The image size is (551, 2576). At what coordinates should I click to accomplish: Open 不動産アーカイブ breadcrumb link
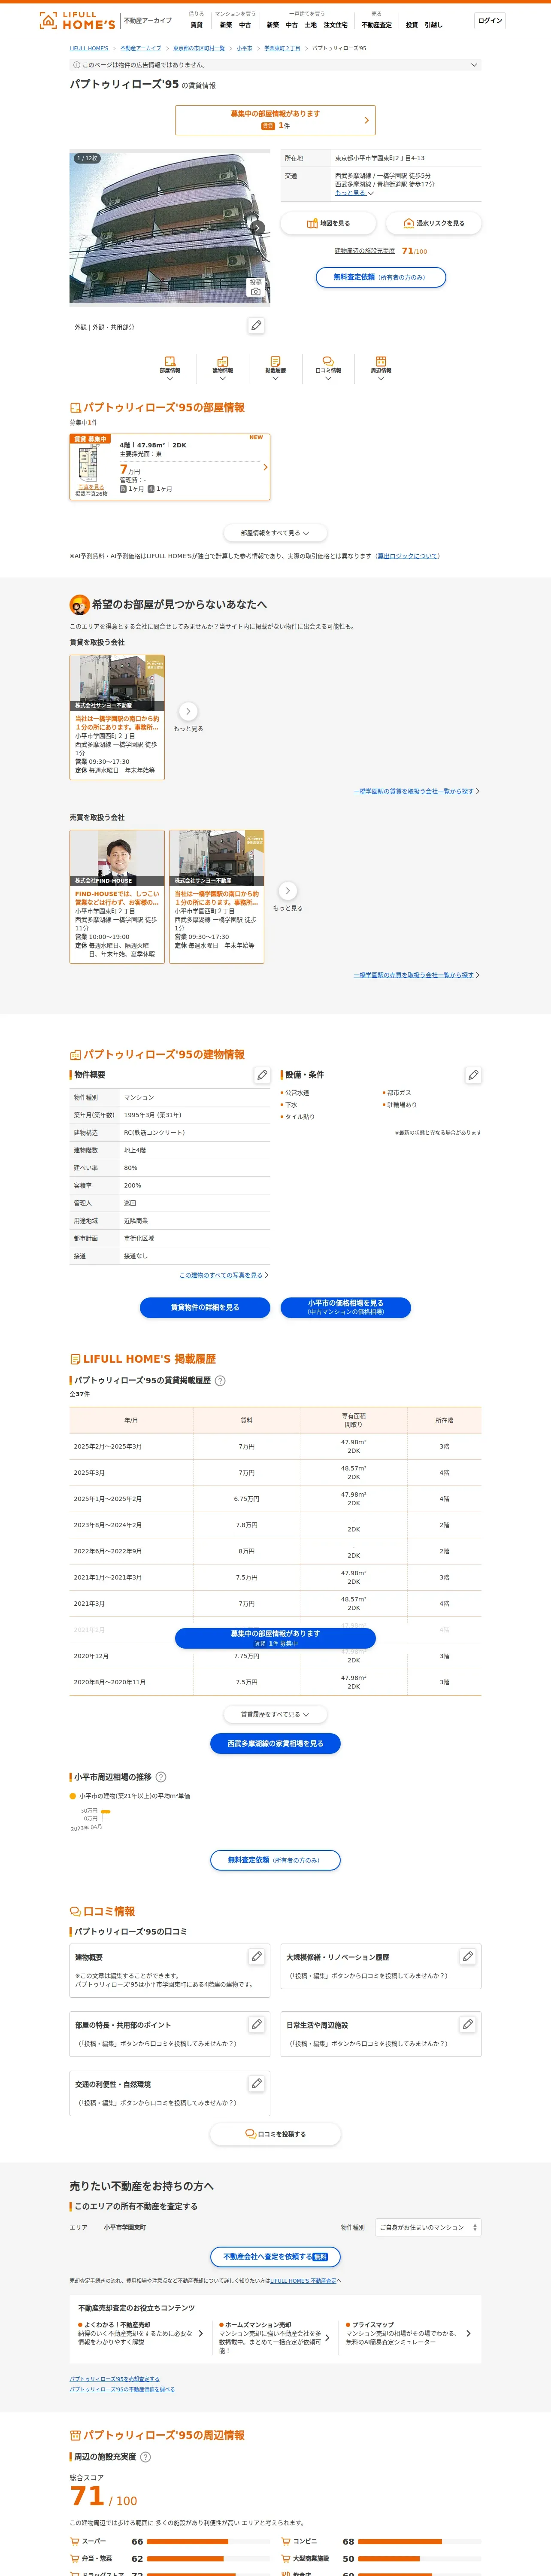tap(141, 48)
